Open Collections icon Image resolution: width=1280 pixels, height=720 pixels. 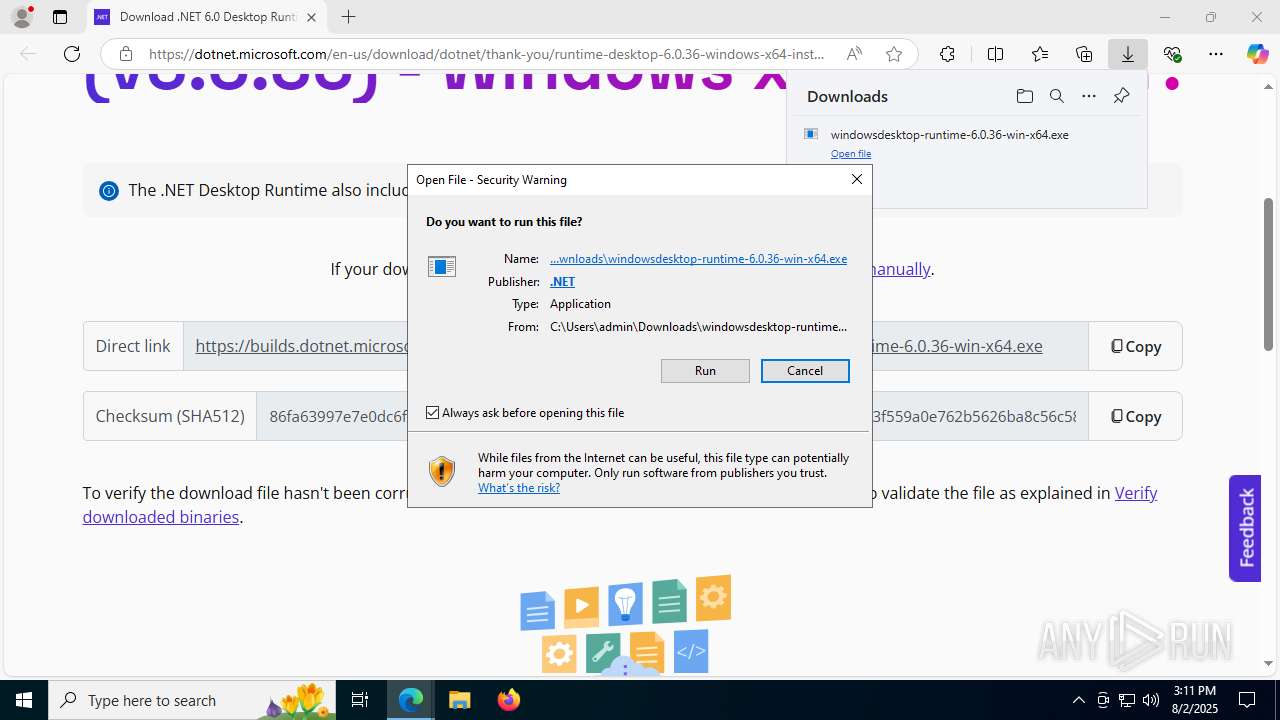[1084, 54]
